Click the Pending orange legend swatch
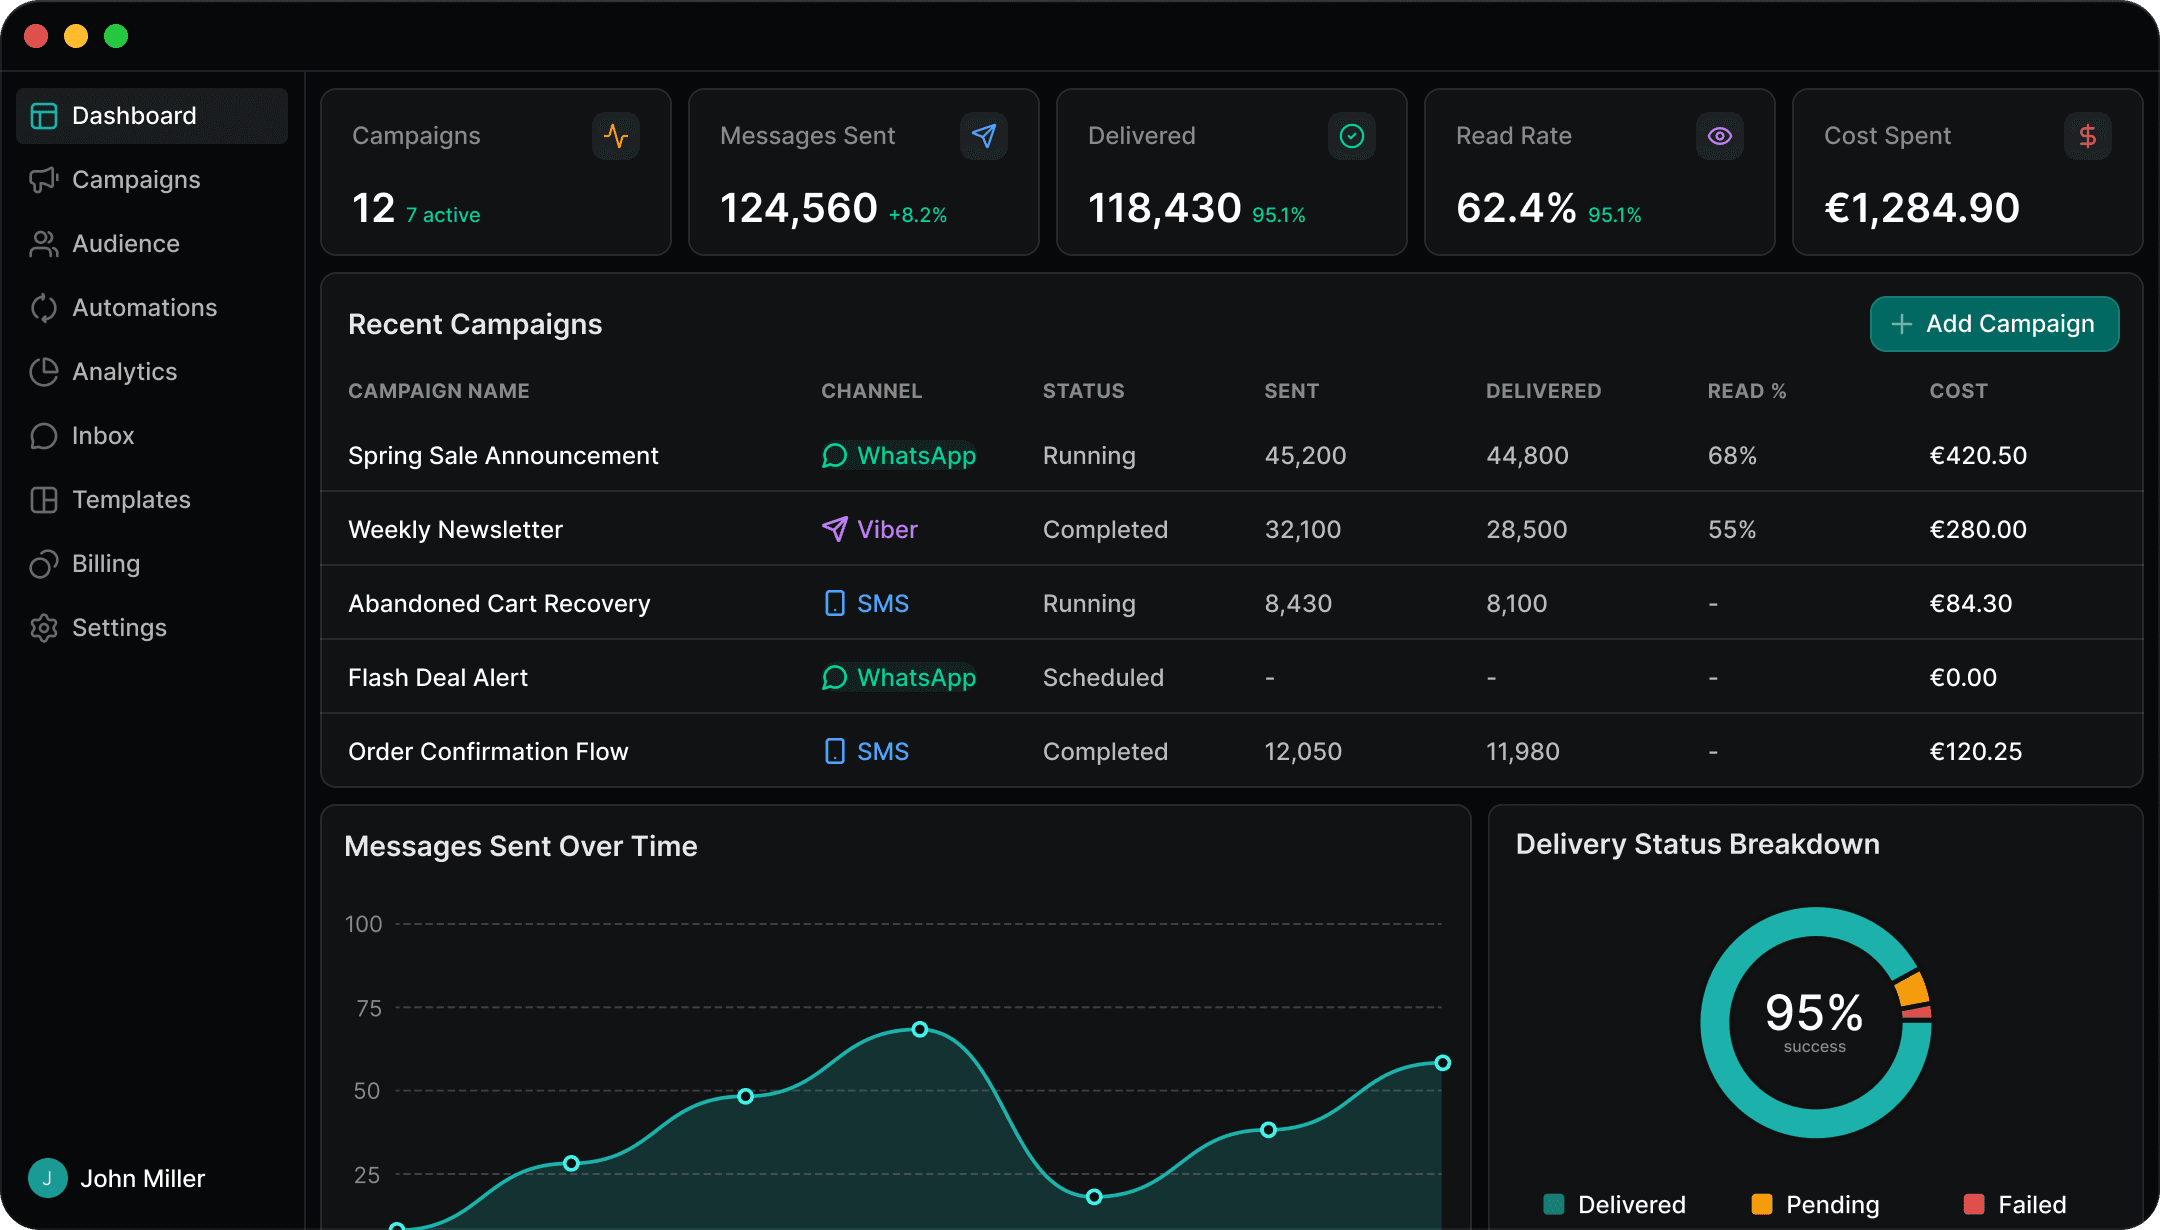This screenshot has height=1230, width=2160. coord(1762,1204)
